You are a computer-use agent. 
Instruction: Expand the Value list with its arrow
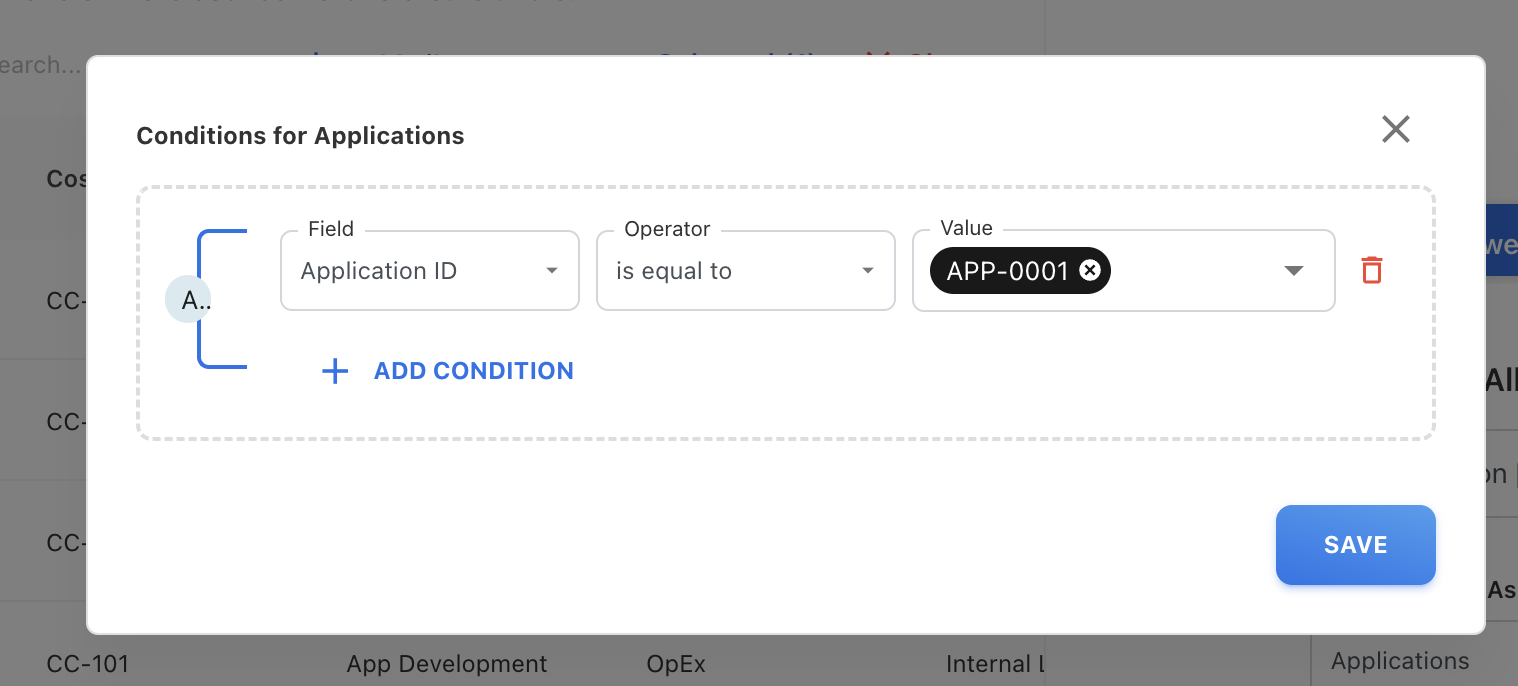[1293, 271]
